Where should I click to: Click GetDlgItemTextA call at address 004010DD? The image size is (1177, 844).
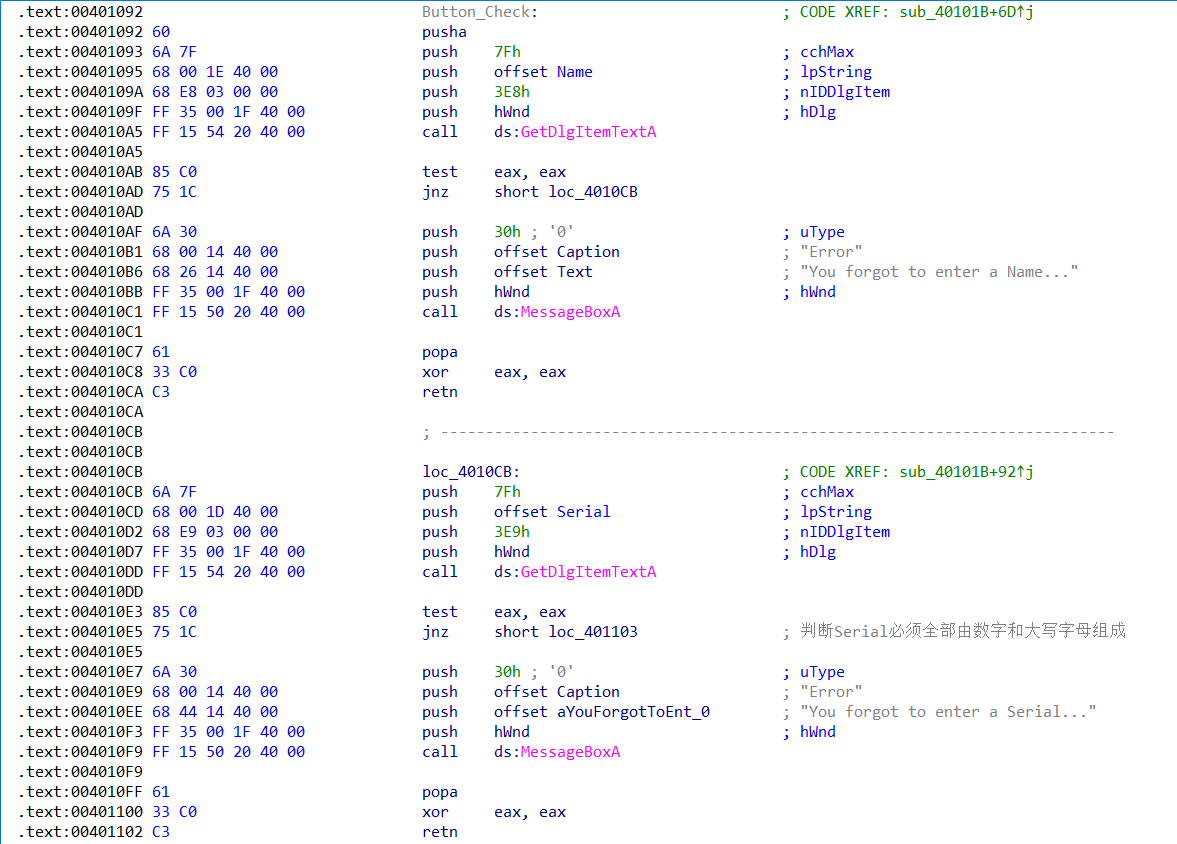tap(588, 572)
